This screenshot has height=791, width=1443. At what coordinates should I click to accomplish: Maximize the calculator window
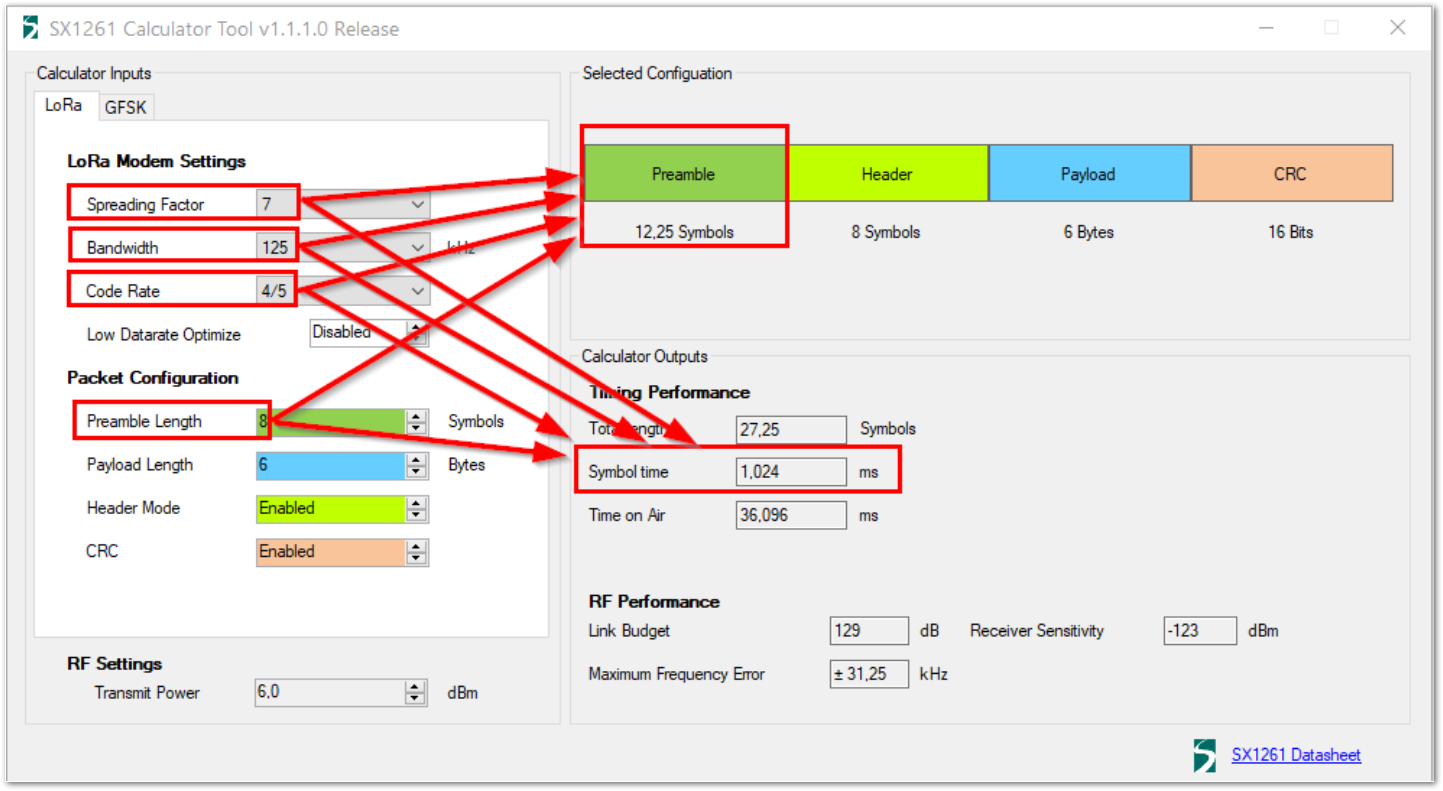click(x=1331, y=28)
